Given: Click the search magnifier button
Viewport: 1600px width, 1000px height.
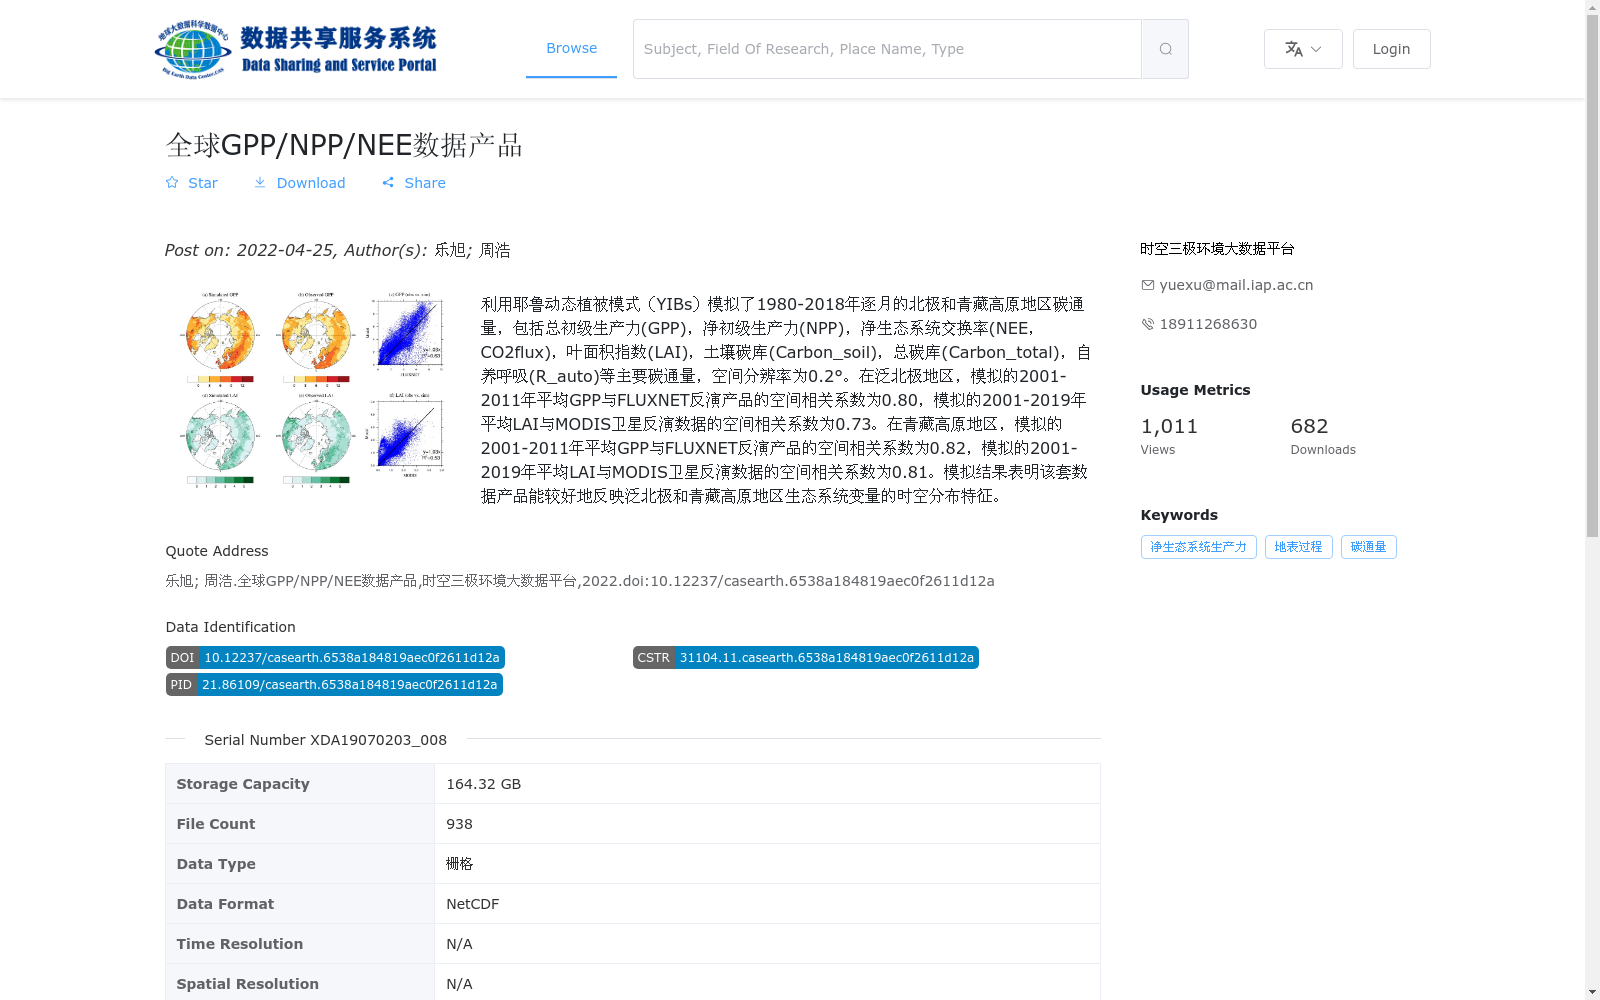Looking at the screenshot, I should coord(1165,49).
